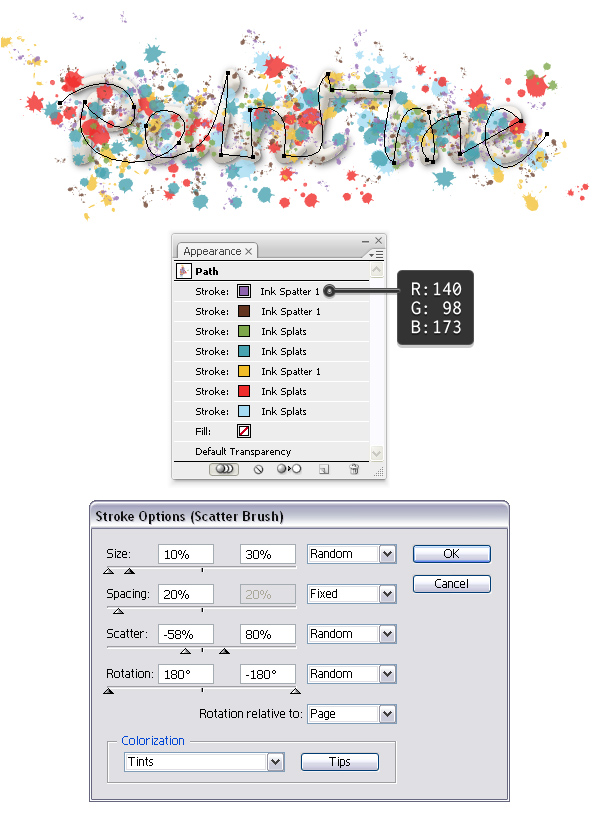This screenshot has height=820, width=600.
Task: Click Ink Splats on light blue stroke row
Action: tap(284, 412)
